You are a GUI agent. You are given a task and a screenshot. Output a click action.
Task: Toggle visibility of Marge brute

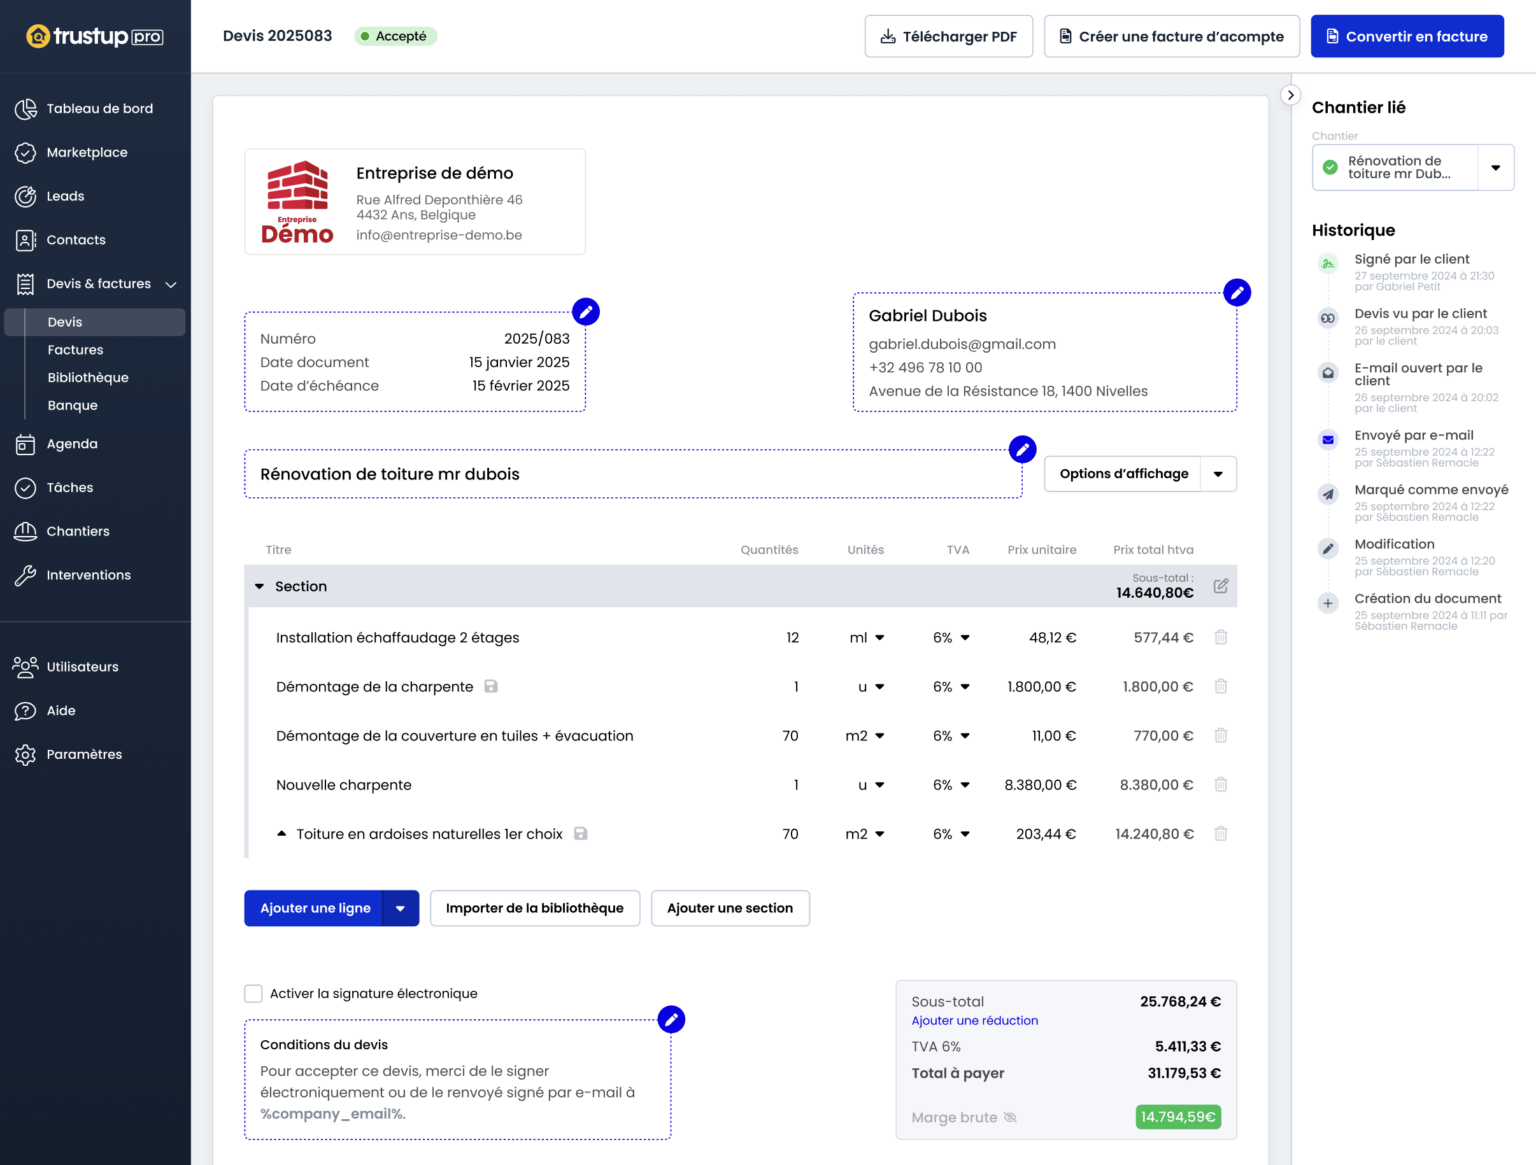click(x=1010, y=1118)
